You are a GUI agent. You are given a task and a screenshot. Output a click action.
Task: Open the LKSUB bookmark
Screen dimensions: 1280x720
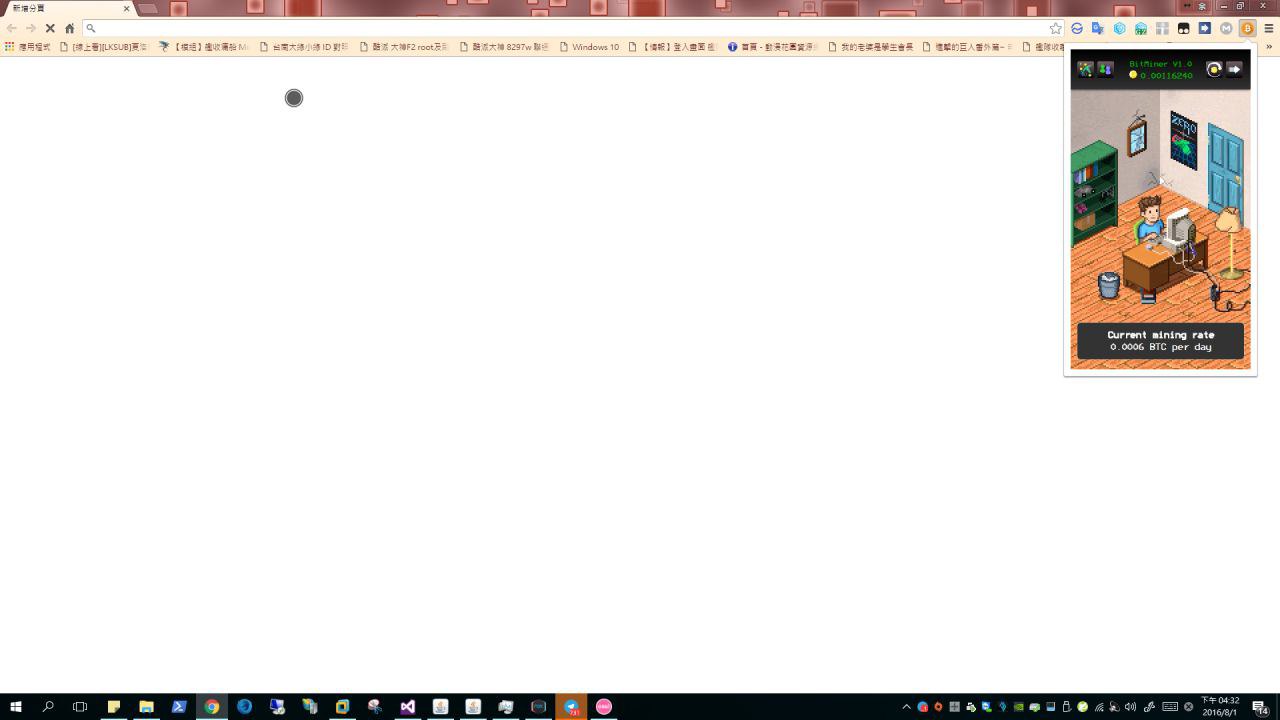pos(104,47)
